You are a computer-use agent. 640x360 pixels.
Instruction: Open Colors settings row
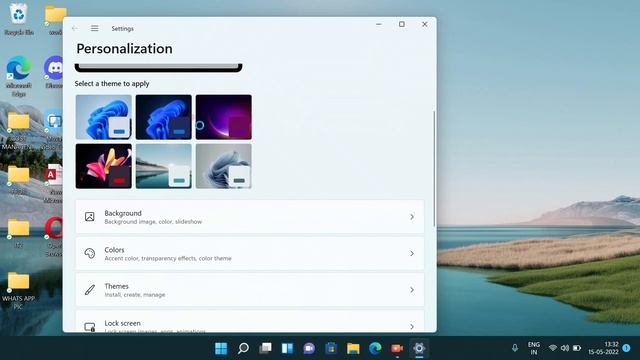250,253
